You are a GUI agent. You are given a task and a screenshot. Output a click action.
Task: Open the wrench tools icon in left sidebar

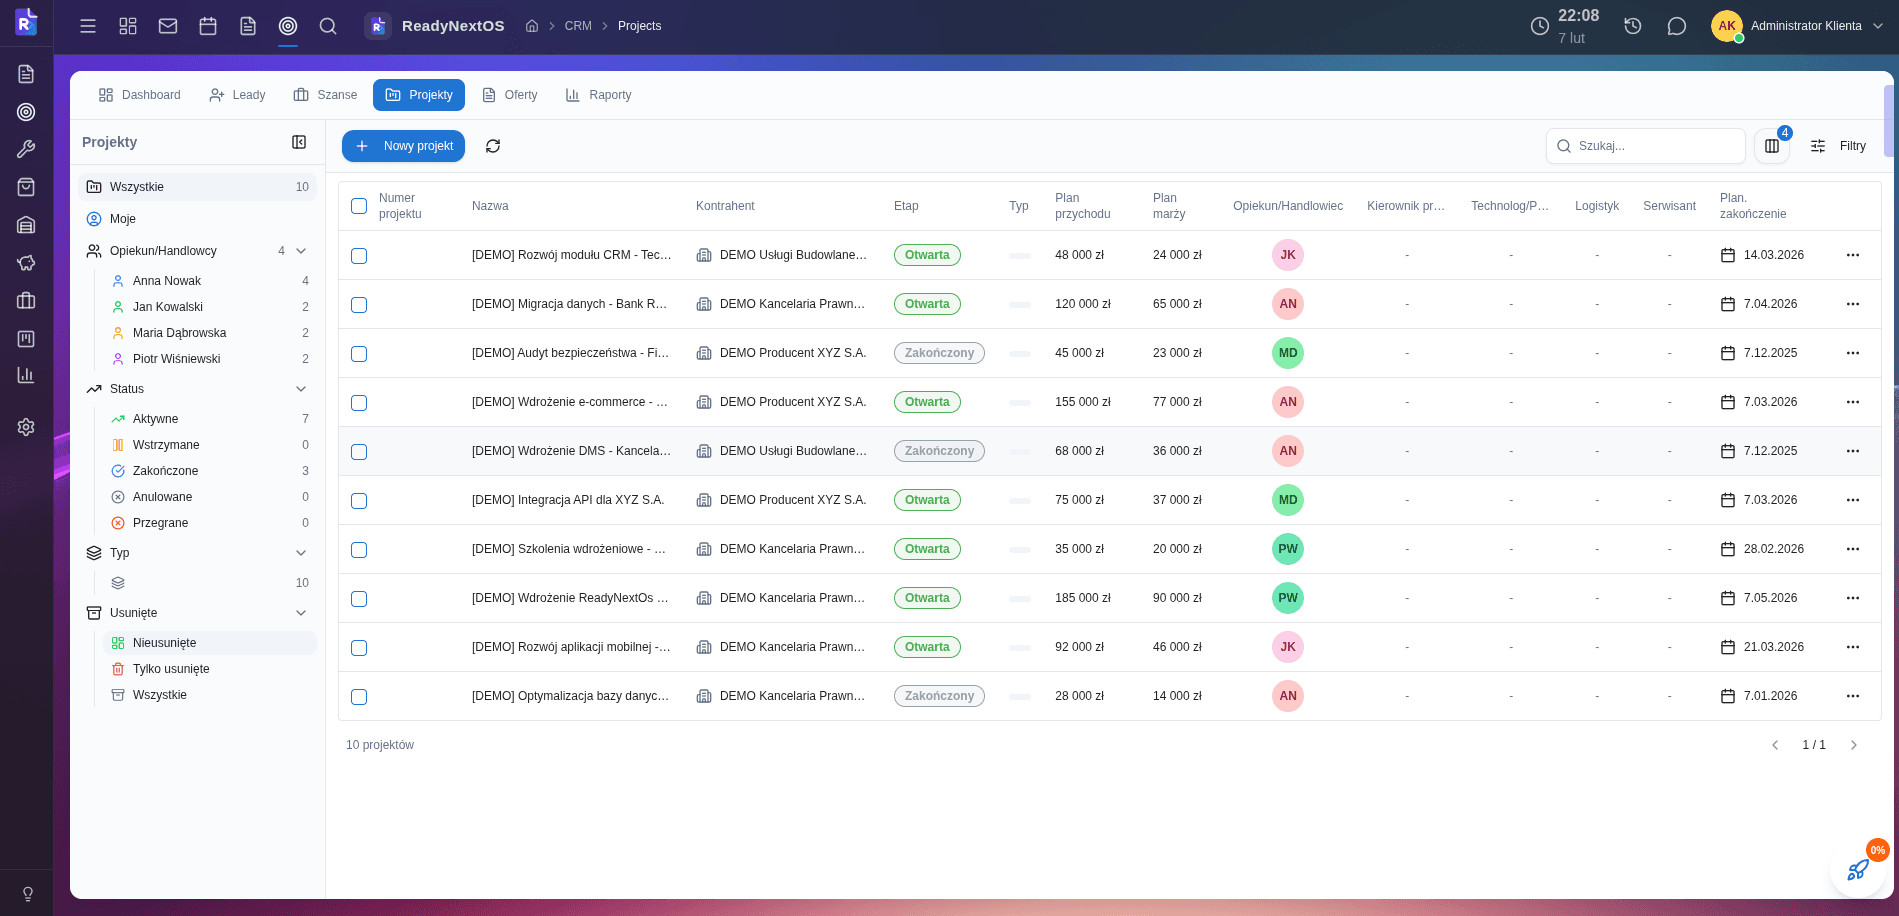25,149
